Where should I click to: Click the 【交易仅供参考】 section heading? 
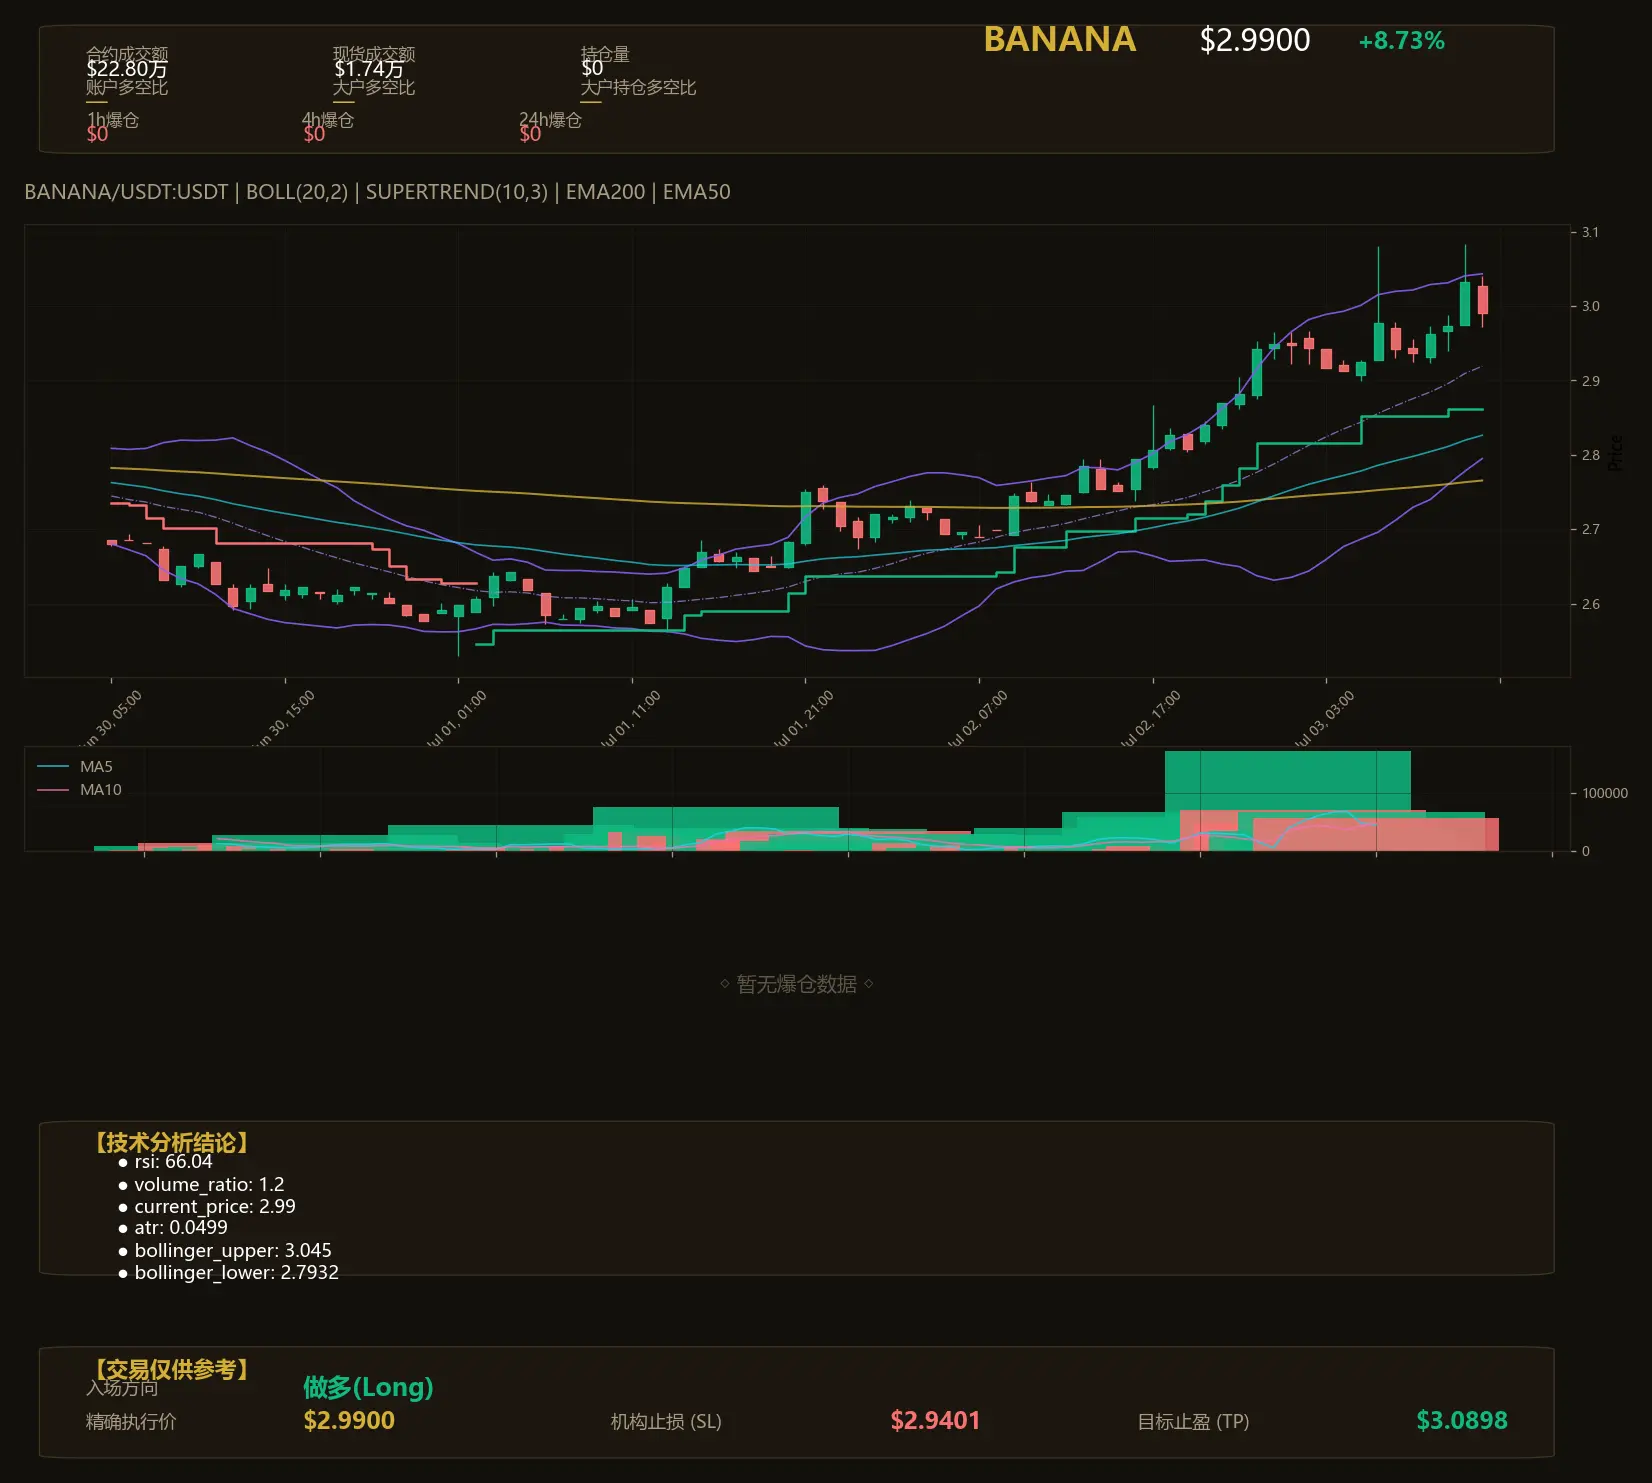[171, 1369]
